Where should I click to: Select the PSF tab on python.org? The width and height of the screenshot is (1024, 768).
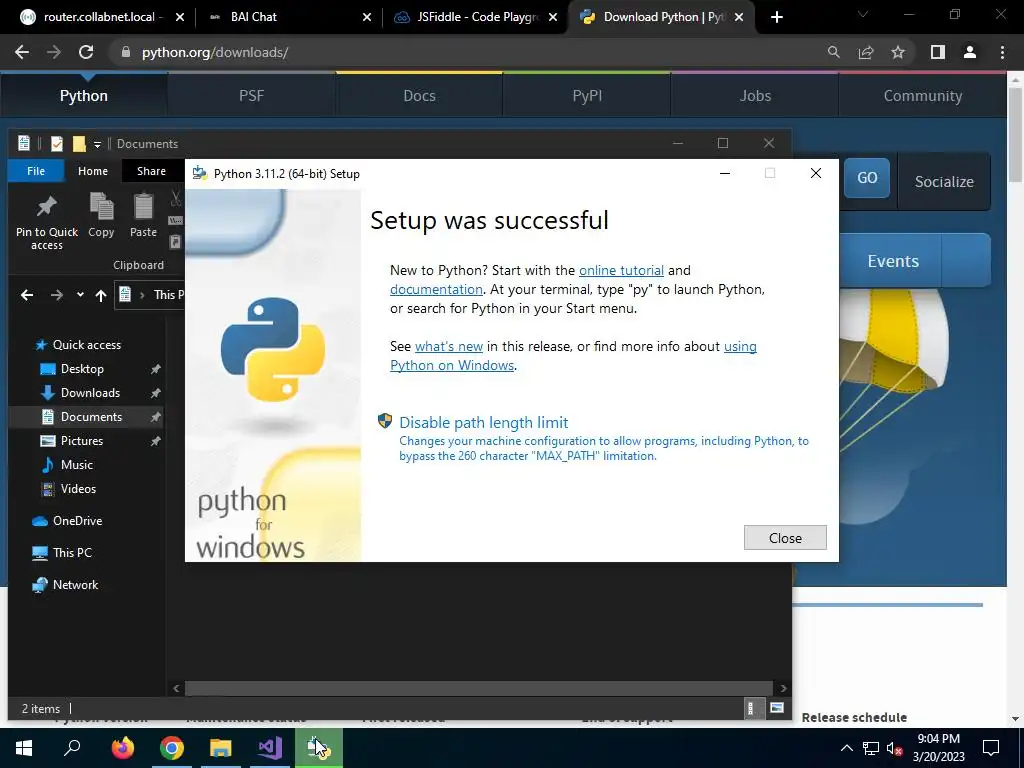pyautogui.click(x=251, y=95)
